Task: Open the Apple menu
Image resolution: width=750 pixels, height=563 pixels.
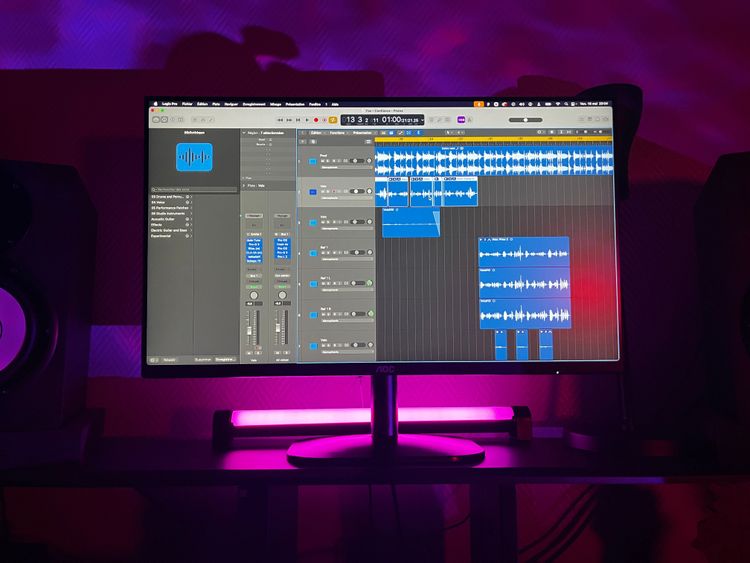Action: [x=155, y=104]
